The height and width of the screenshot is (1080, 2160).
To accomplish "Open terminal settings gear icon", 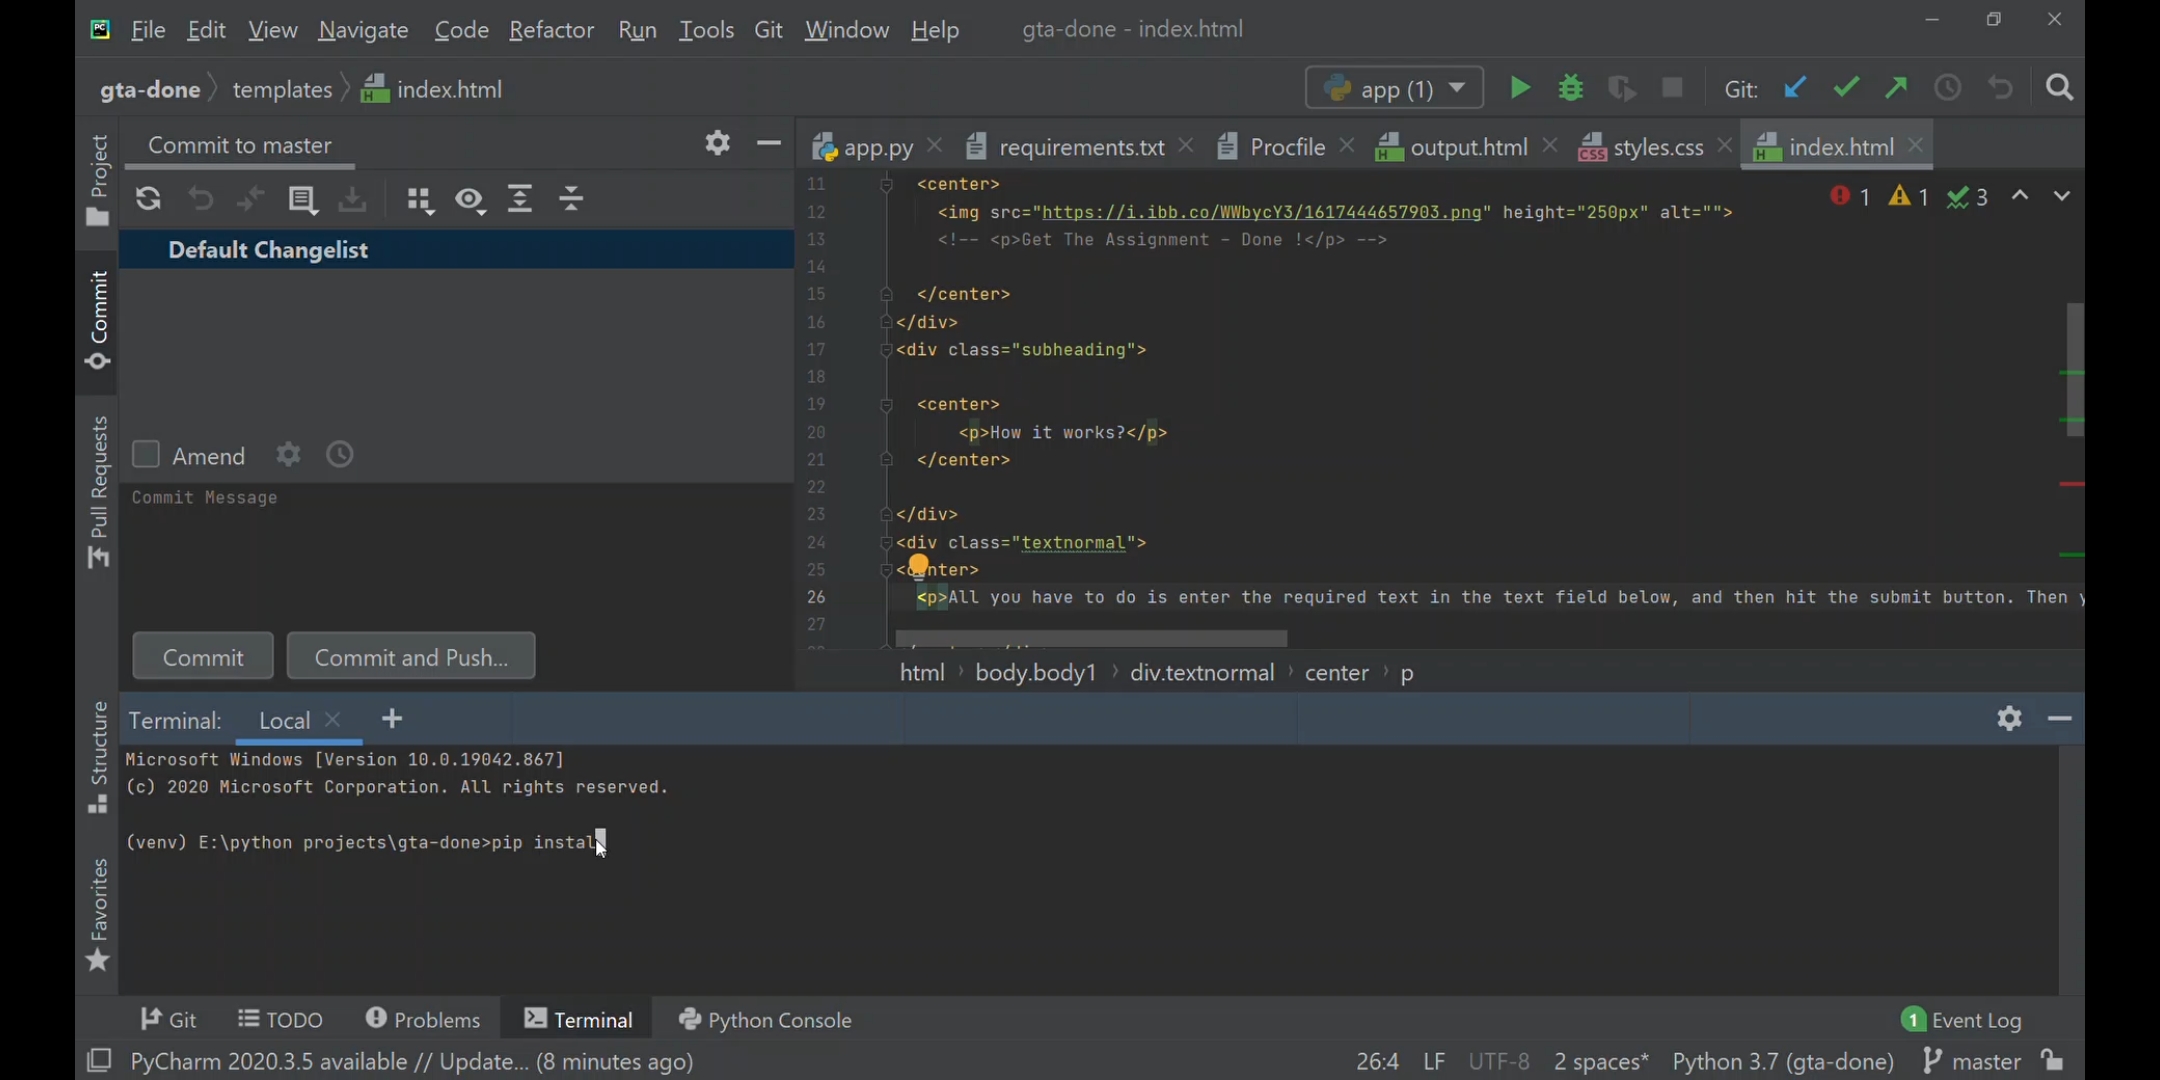I will point(2009,718).
